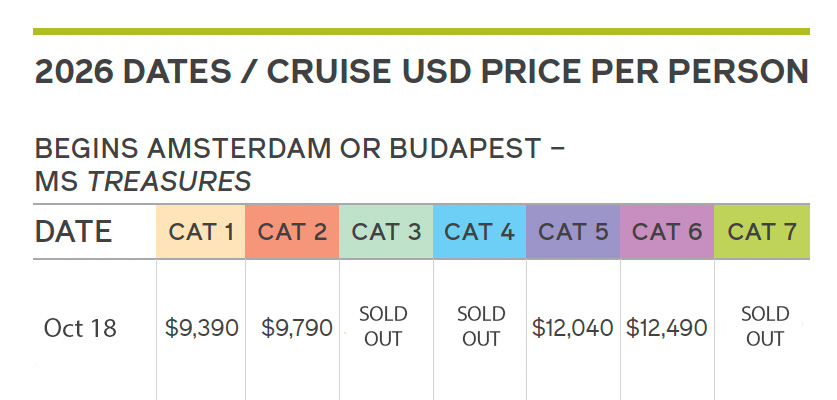Select the CAT 6 column header
The width and height of the screenshot is (837, 400).
[x=667, y=232]
